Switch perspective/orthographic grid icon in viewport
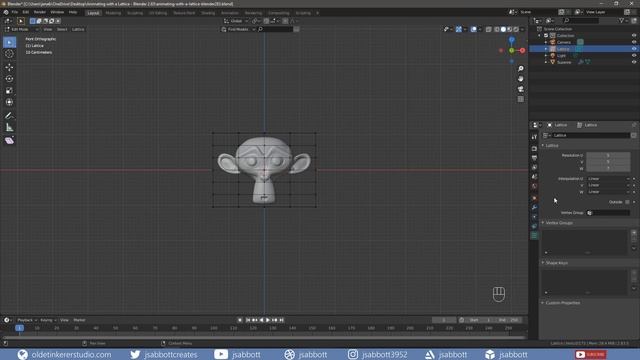This screenshot has width=640, height=360. [x=520, y=99]
